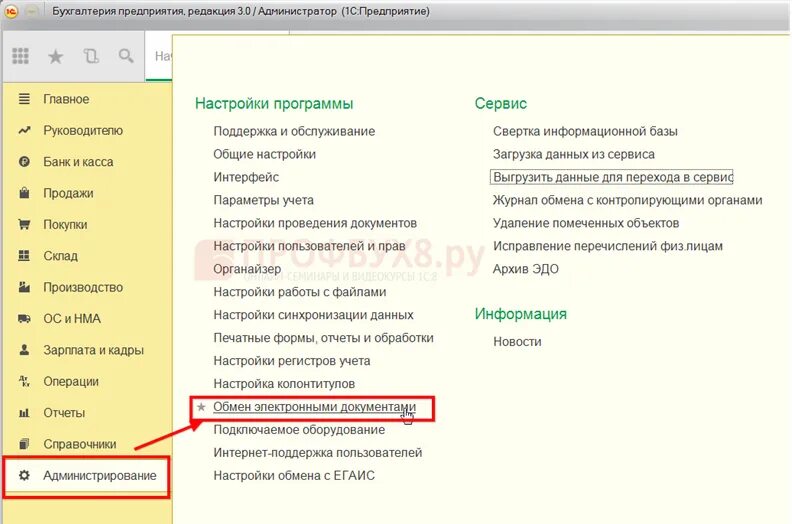Viewport: 792px width, 524px height.
Task: Open the Органайзер link
Action: pos(247,269)
